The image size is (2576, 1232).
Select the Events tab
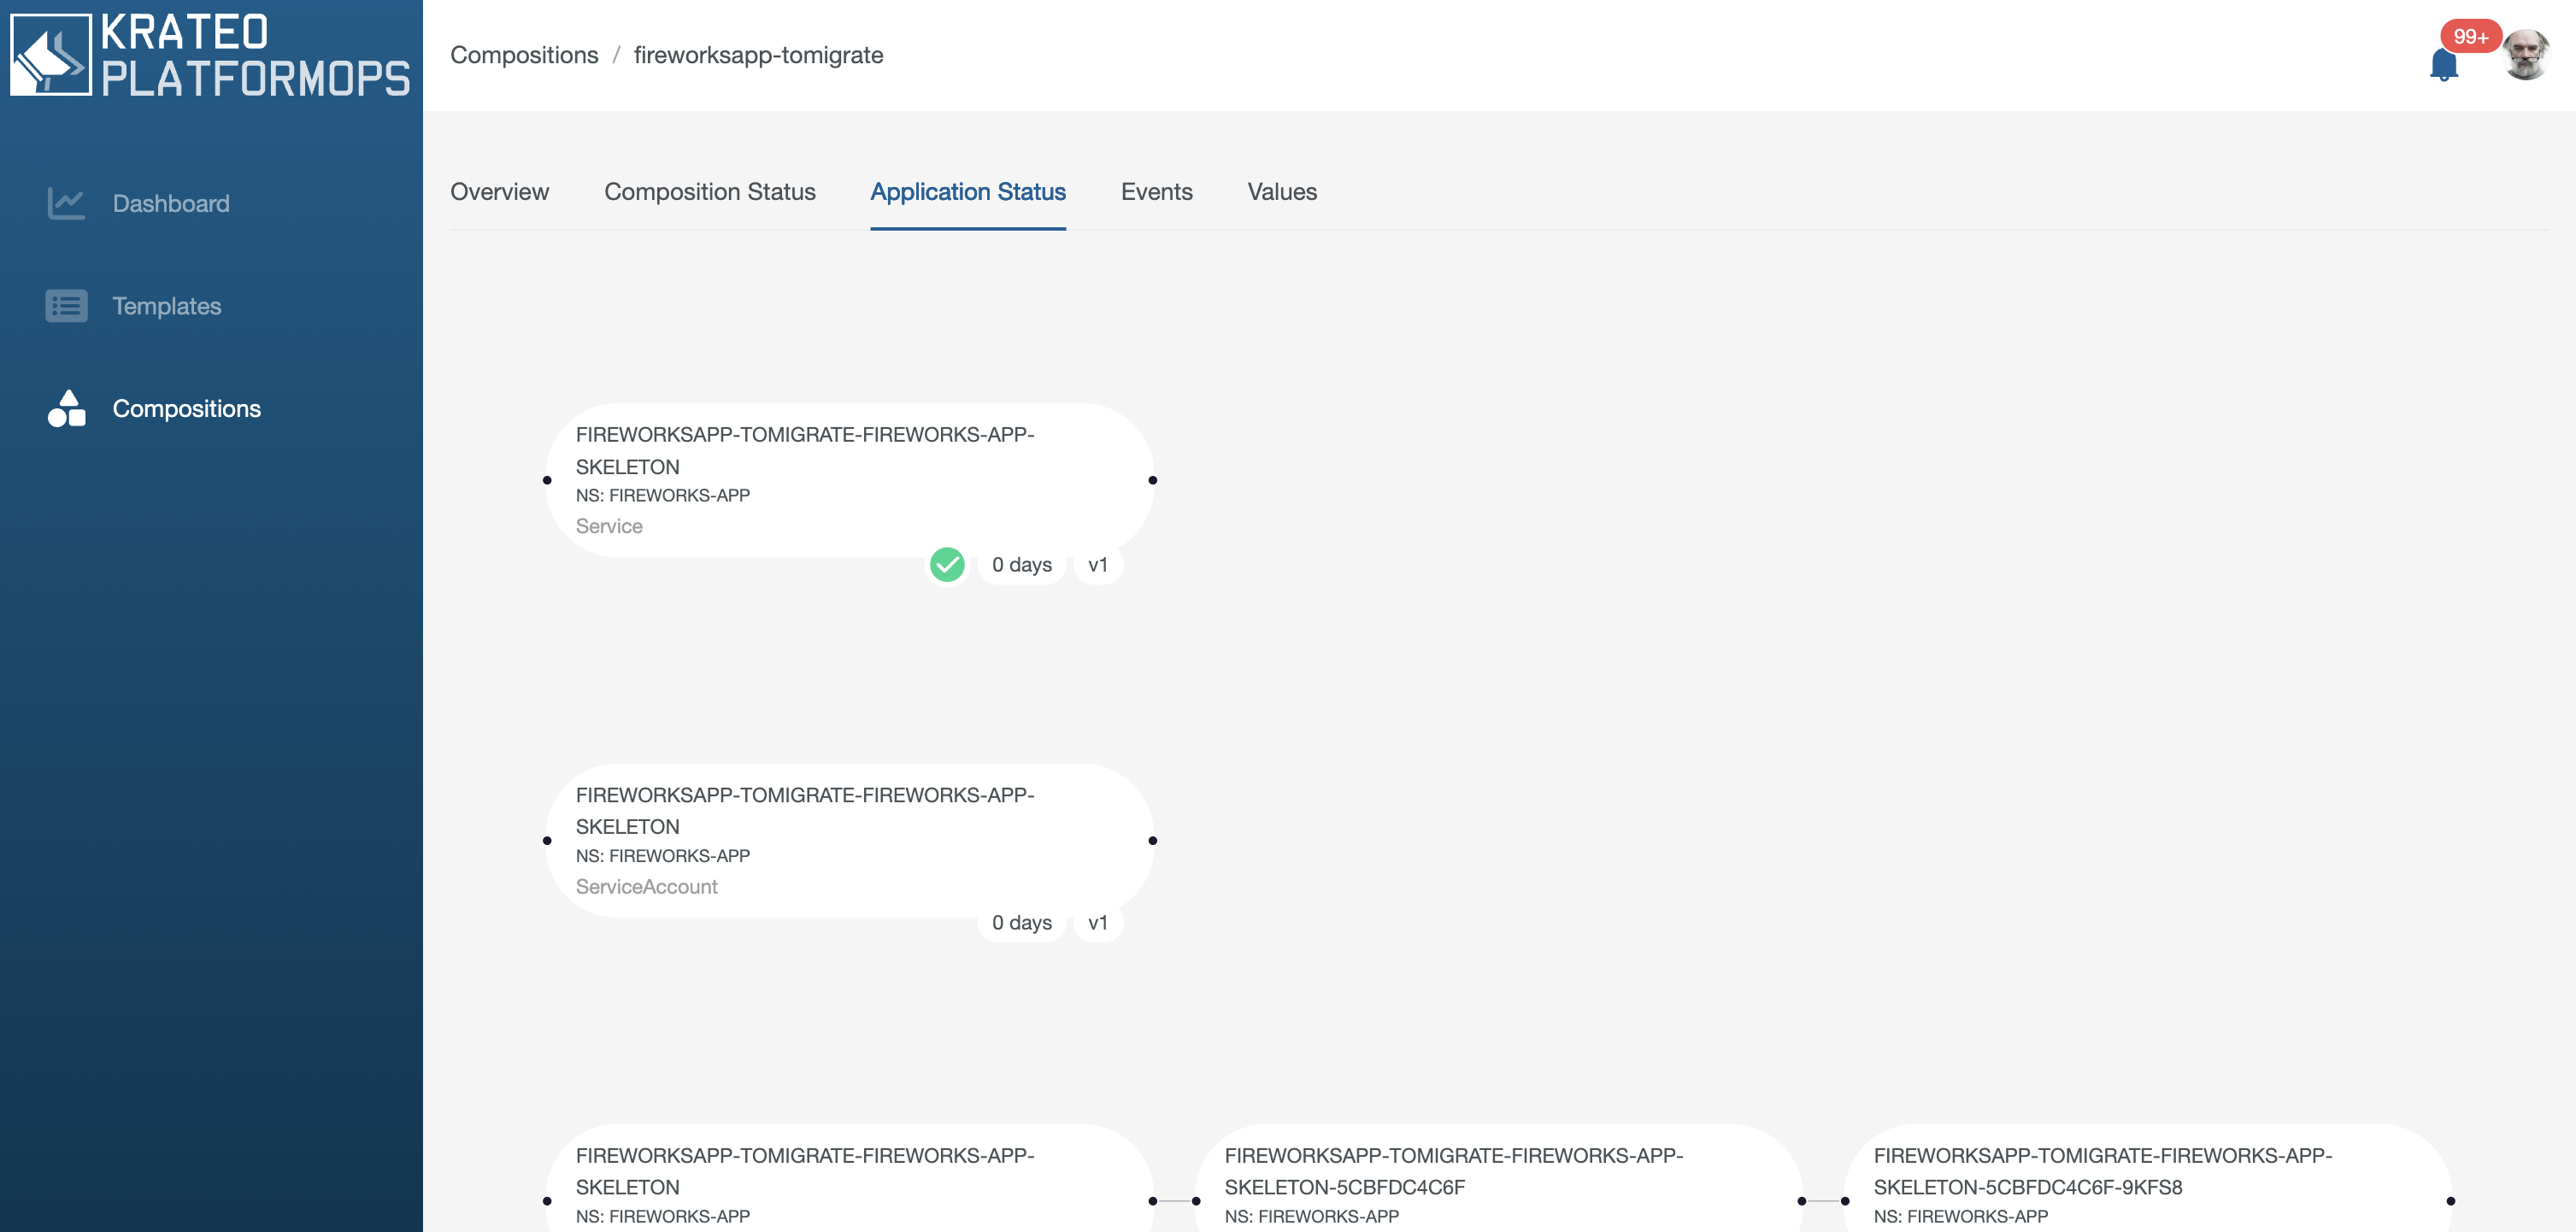pos(1156,192)
